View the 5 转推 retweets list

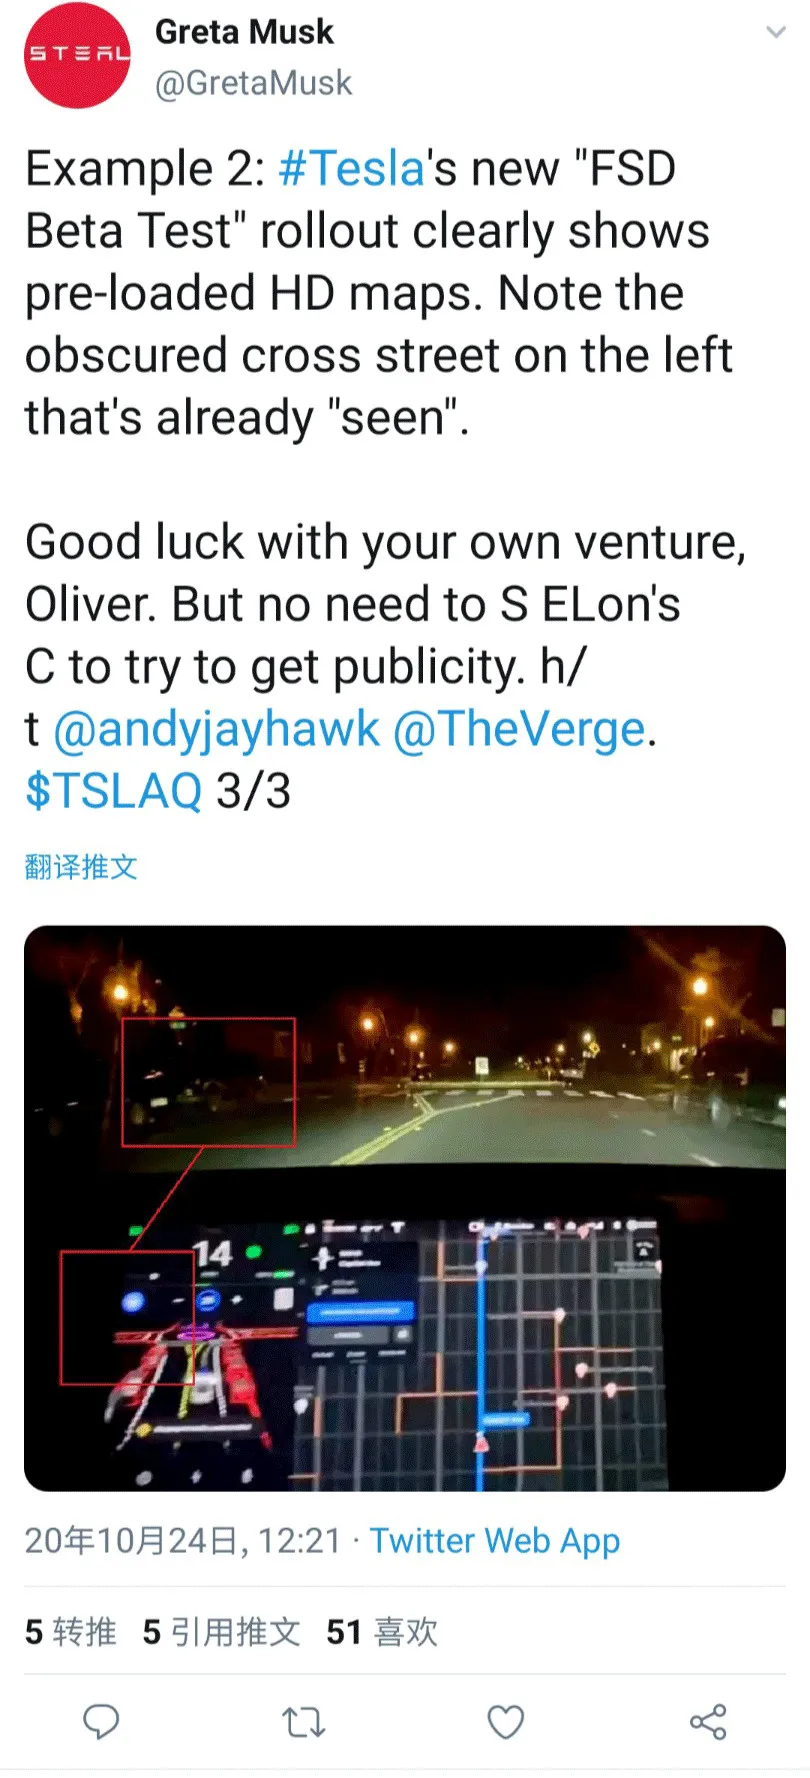[x=71, y=1632]
